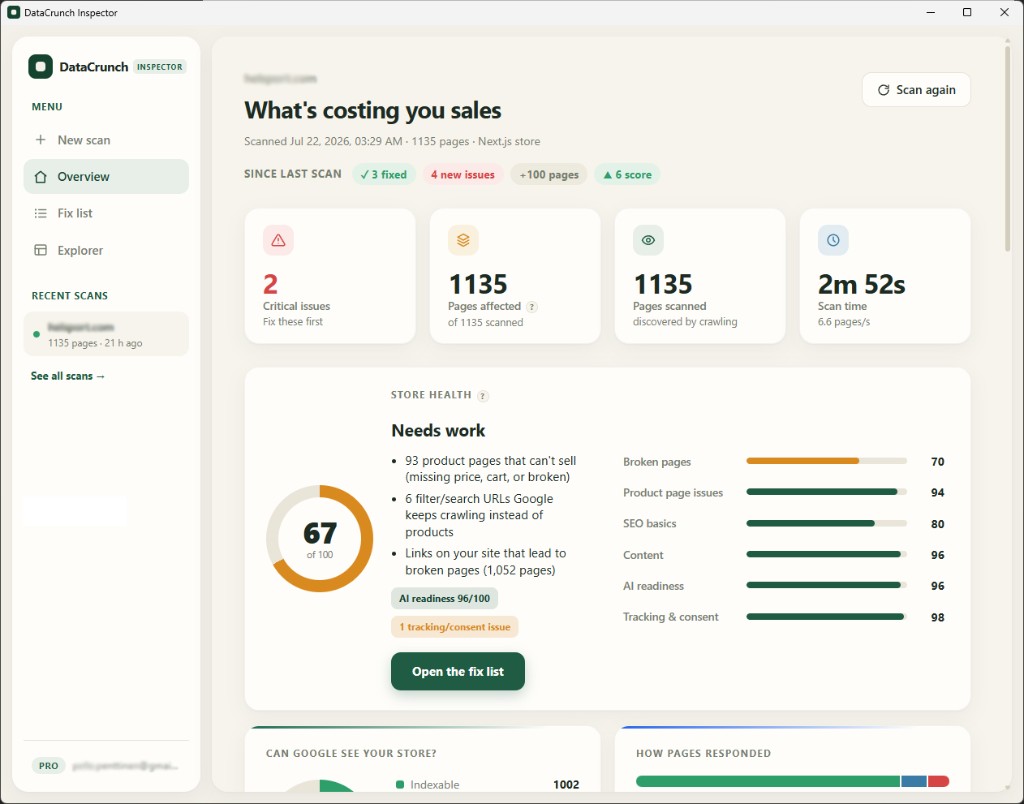
Task: Click the 6 filter/search URLs bullet text
Action: (x=479, y=515)
